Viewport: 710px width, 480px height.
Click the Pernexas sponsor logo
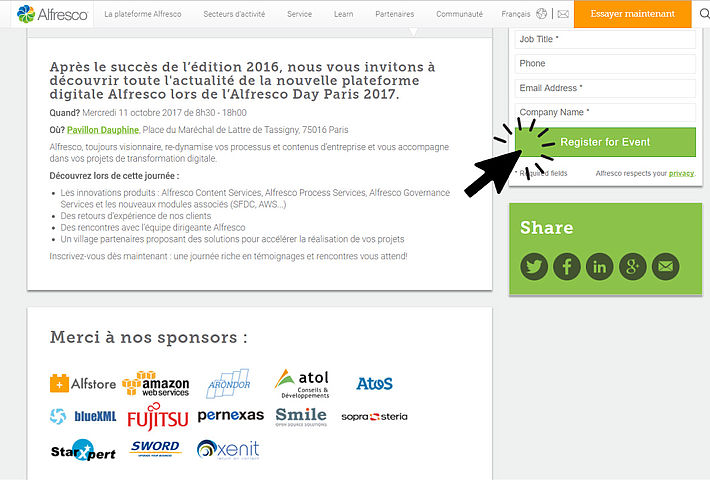pyautogui.click(x=230, y=415)
